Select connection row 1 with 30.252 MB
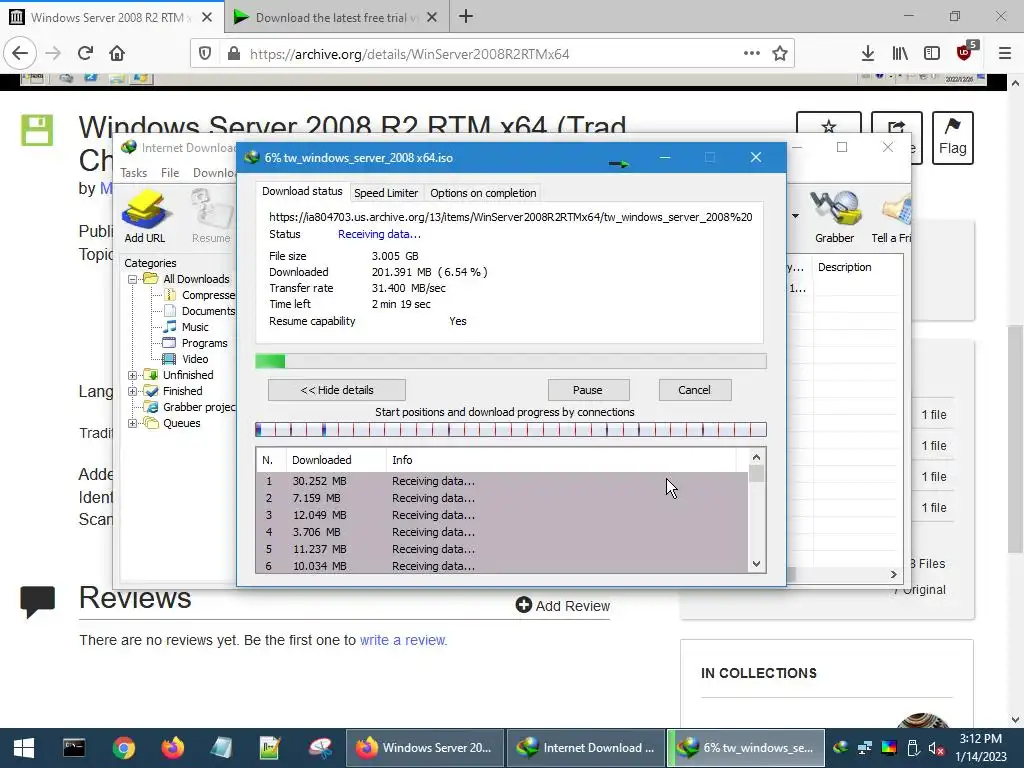Viewport: 1024px width, 768px height. [x=502, y=481]
